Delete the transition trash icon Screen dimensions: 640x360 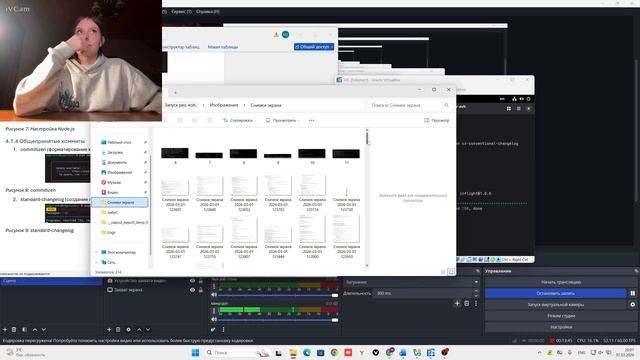[467, 303]
